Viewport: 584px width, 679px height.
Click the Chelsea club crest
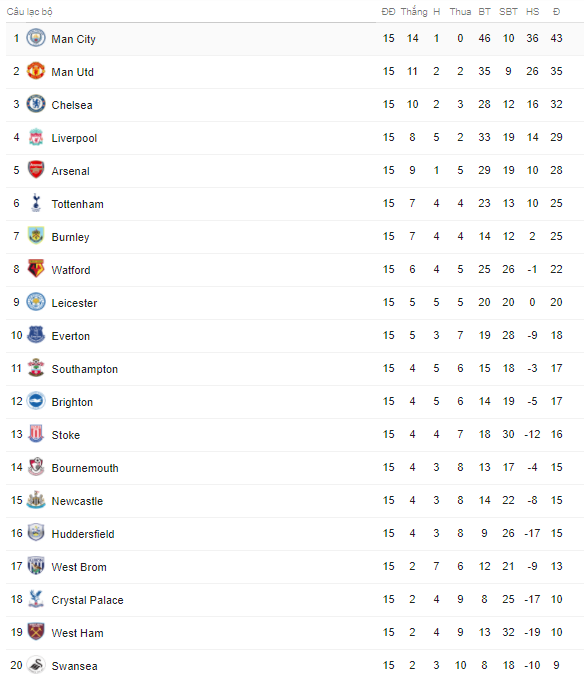pos(36,104)
